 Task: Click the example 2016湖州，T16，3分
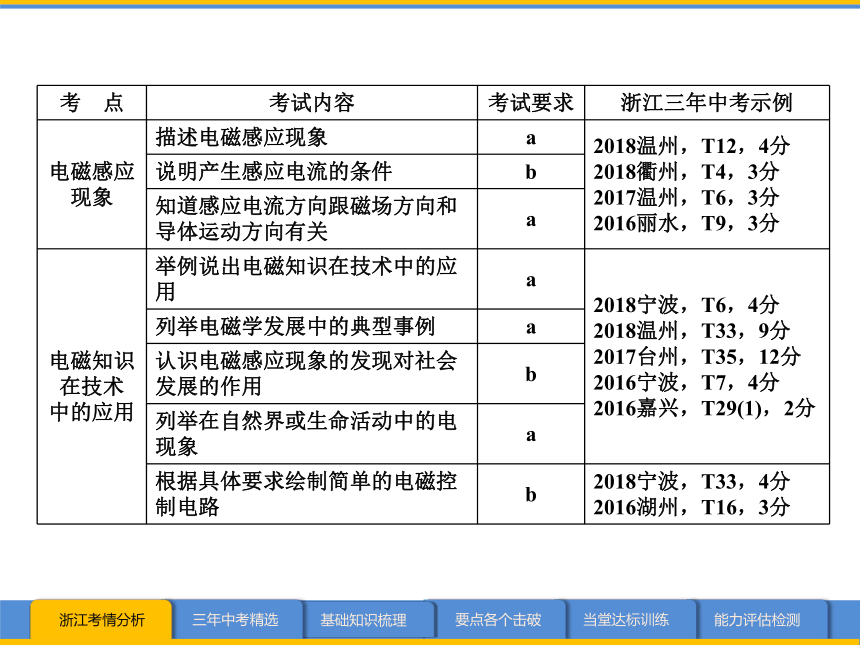point(692,507)
